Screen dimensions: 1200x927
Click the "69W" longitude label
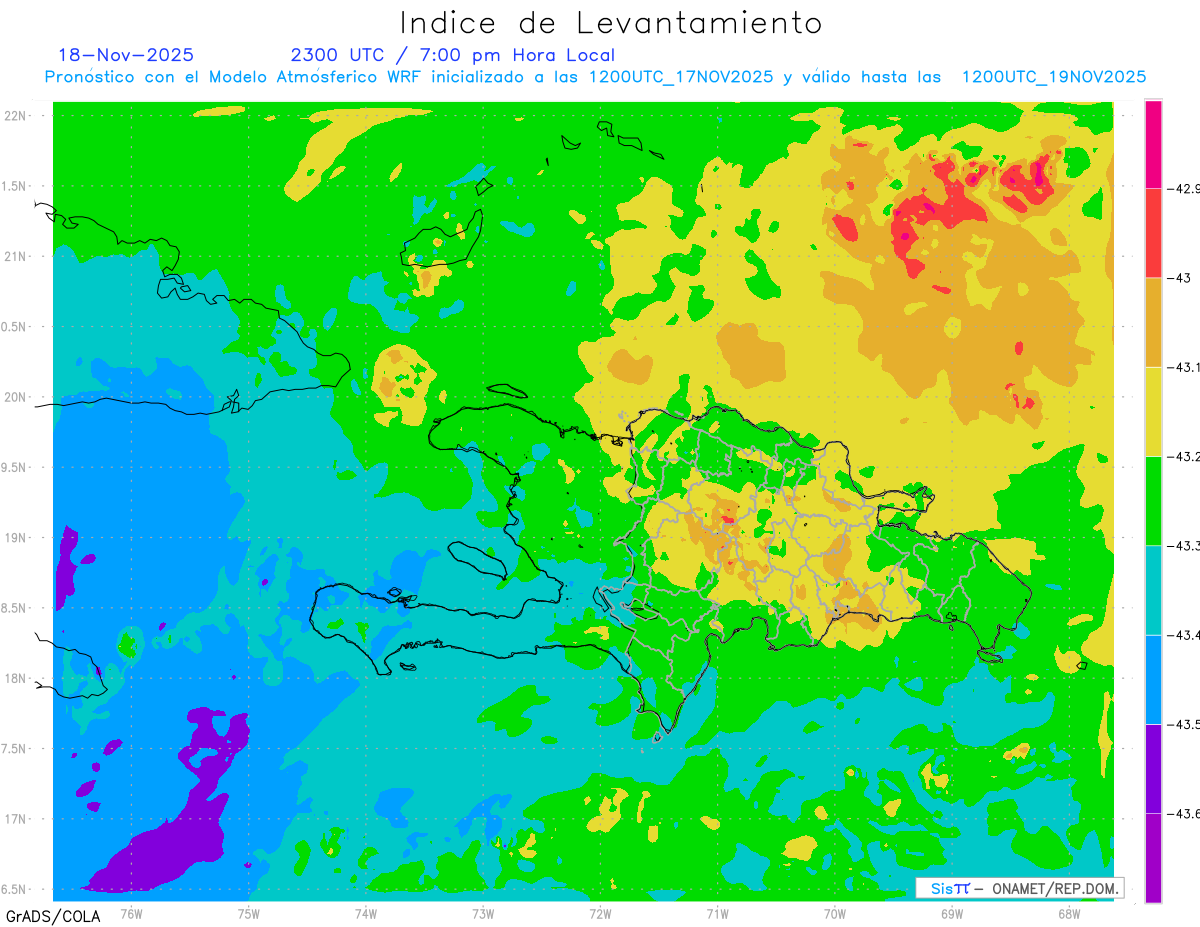click(x=952, y=913)
